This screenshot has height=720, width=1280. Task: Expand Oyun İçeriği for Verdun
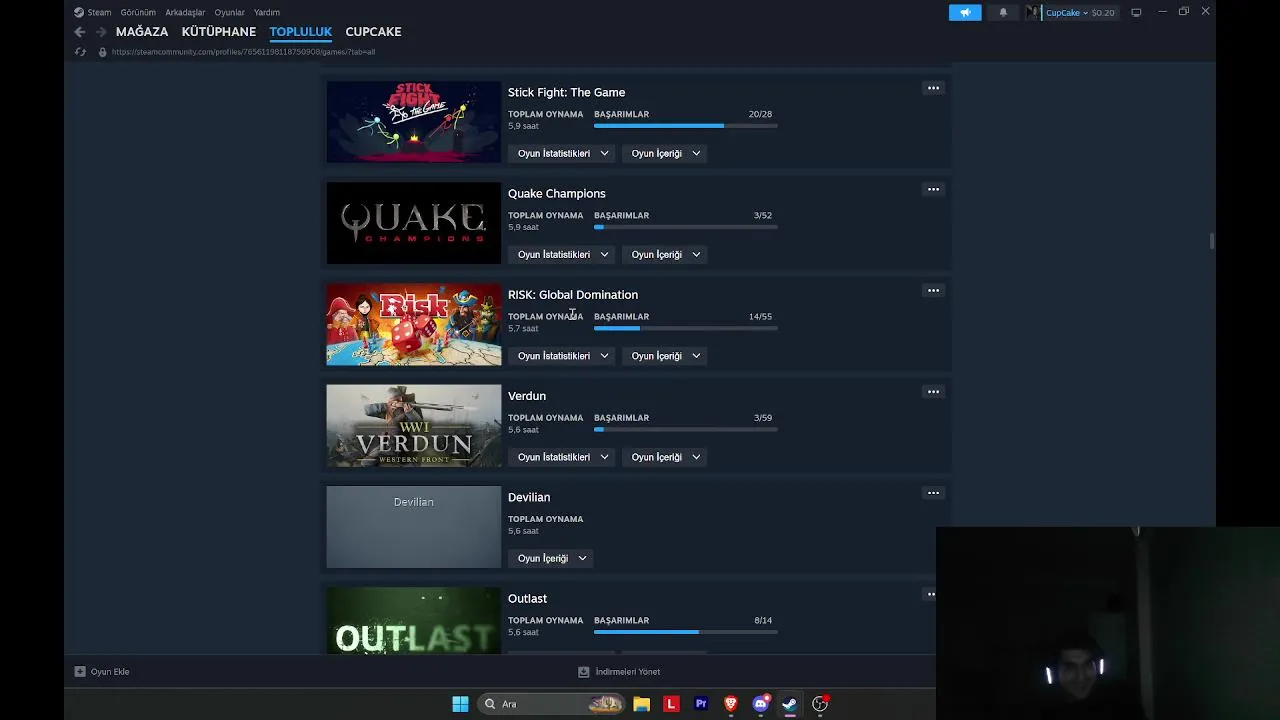tap(666, 457)
